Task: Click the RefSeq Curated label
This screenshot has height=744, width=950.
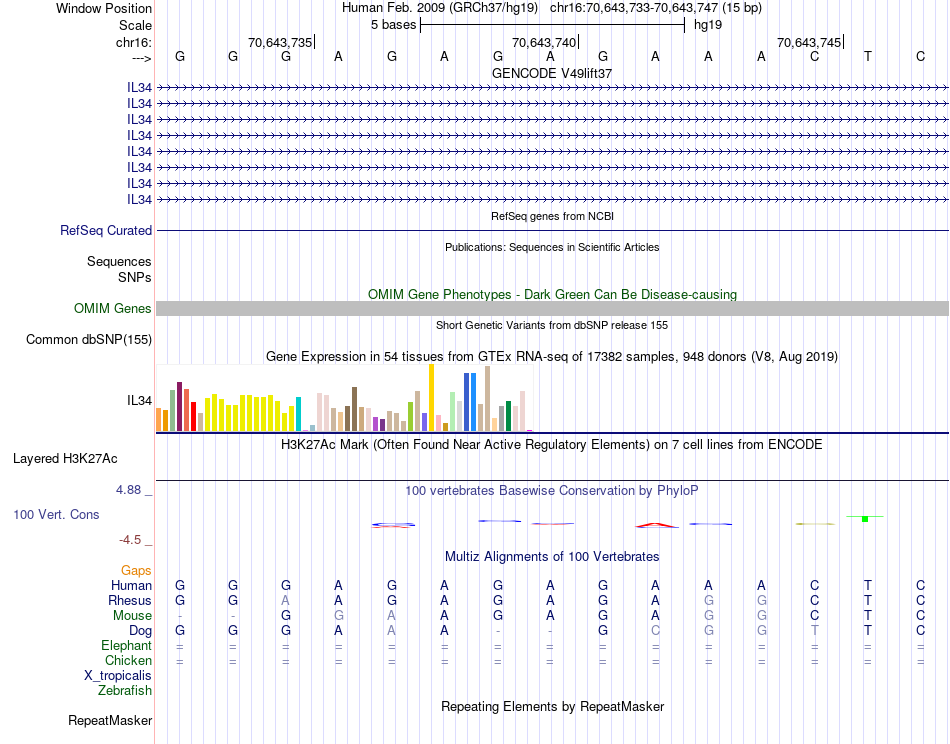Action: click(106, 230)
